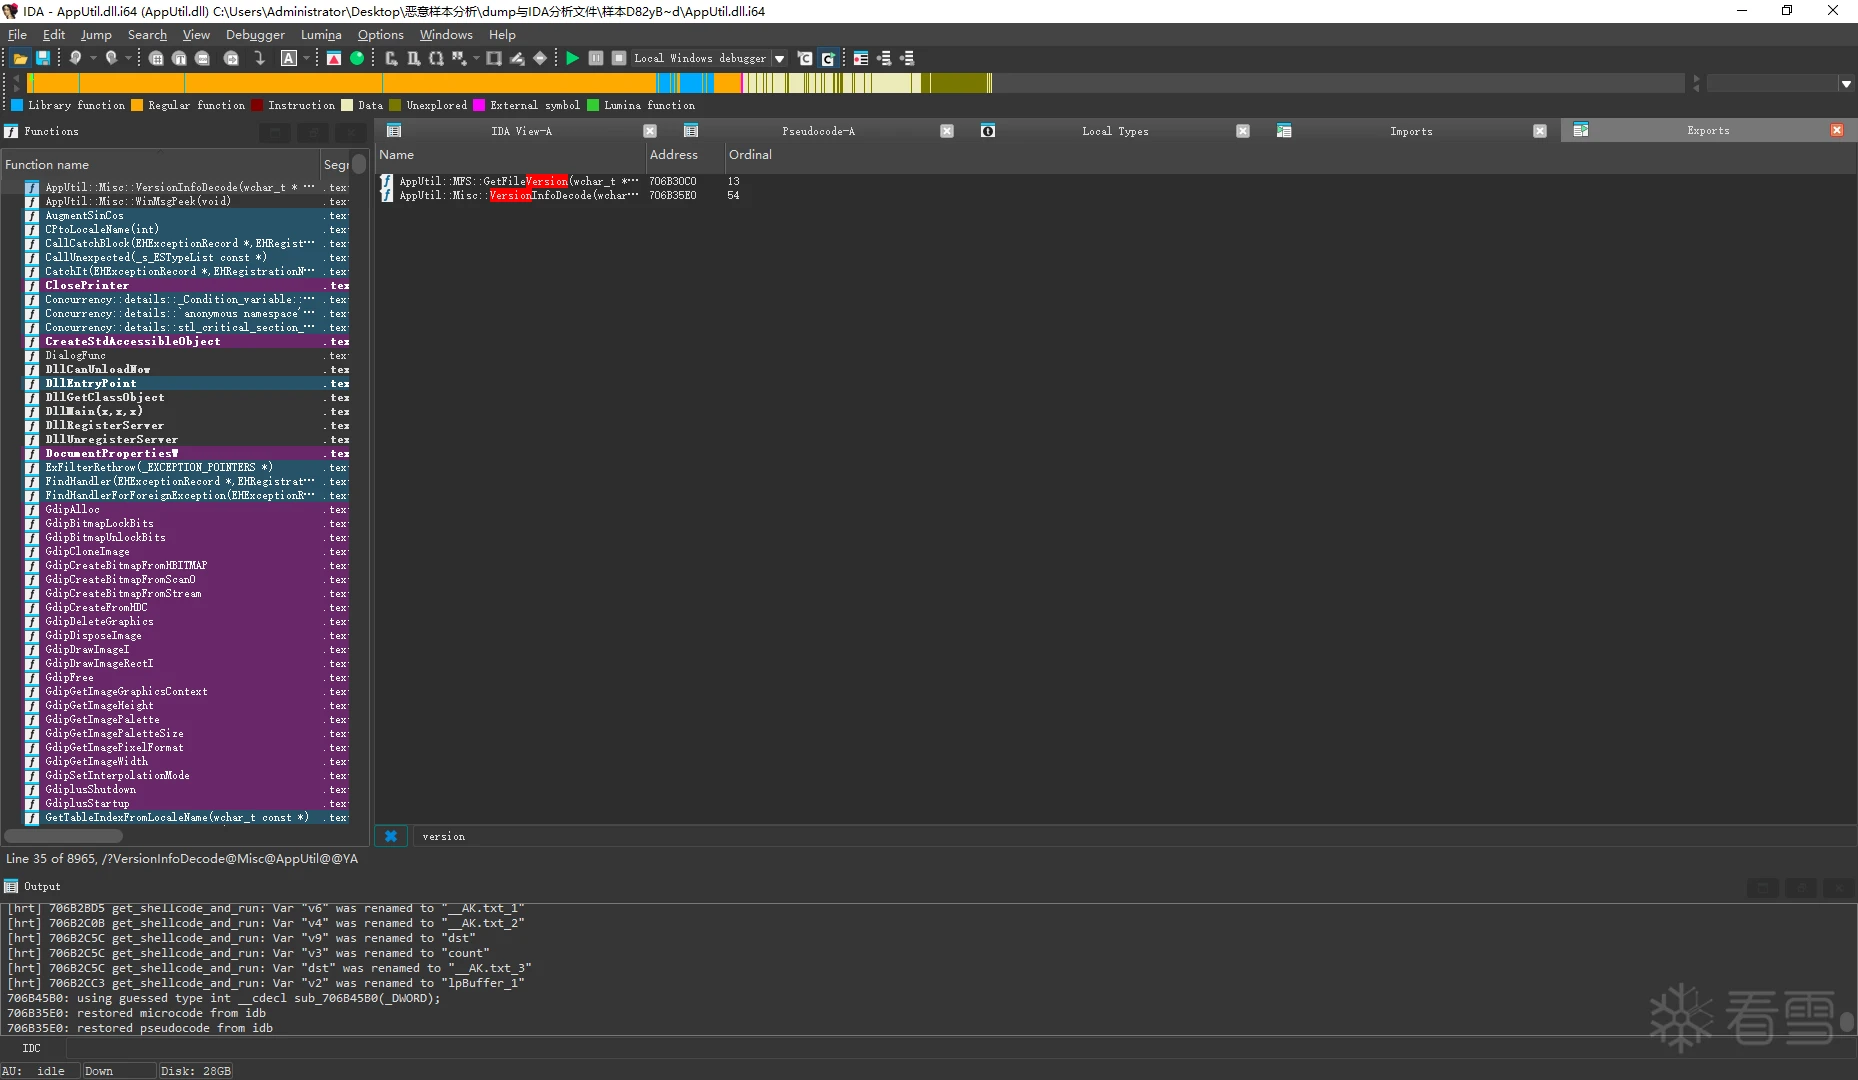Click the 'A' strings toolbar icon
Screen dimensions: 1858x1080
[289, 59]
